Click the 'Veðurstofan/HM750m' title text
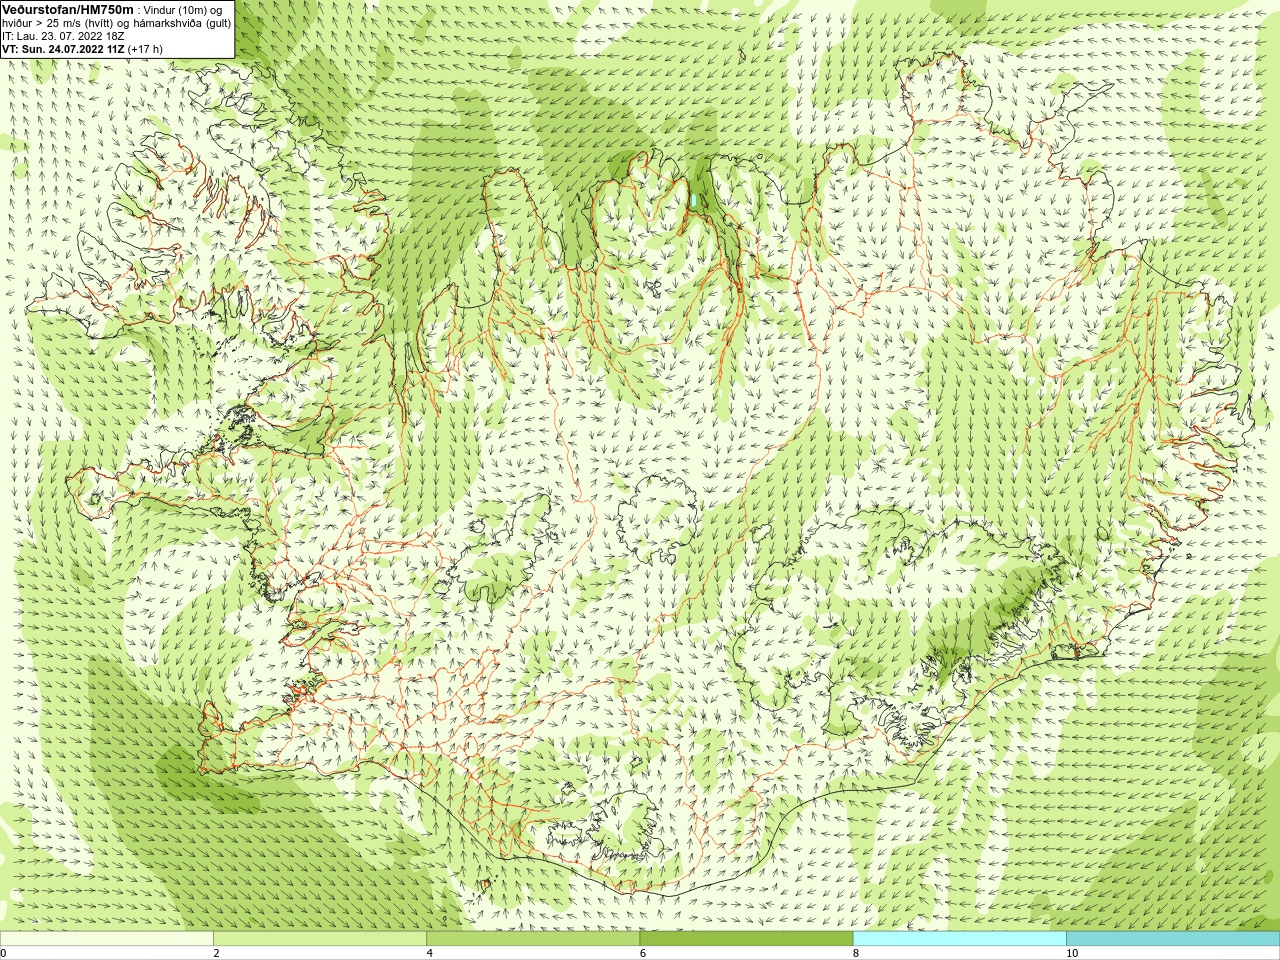 pyautogui.click(x=68, y=9)
